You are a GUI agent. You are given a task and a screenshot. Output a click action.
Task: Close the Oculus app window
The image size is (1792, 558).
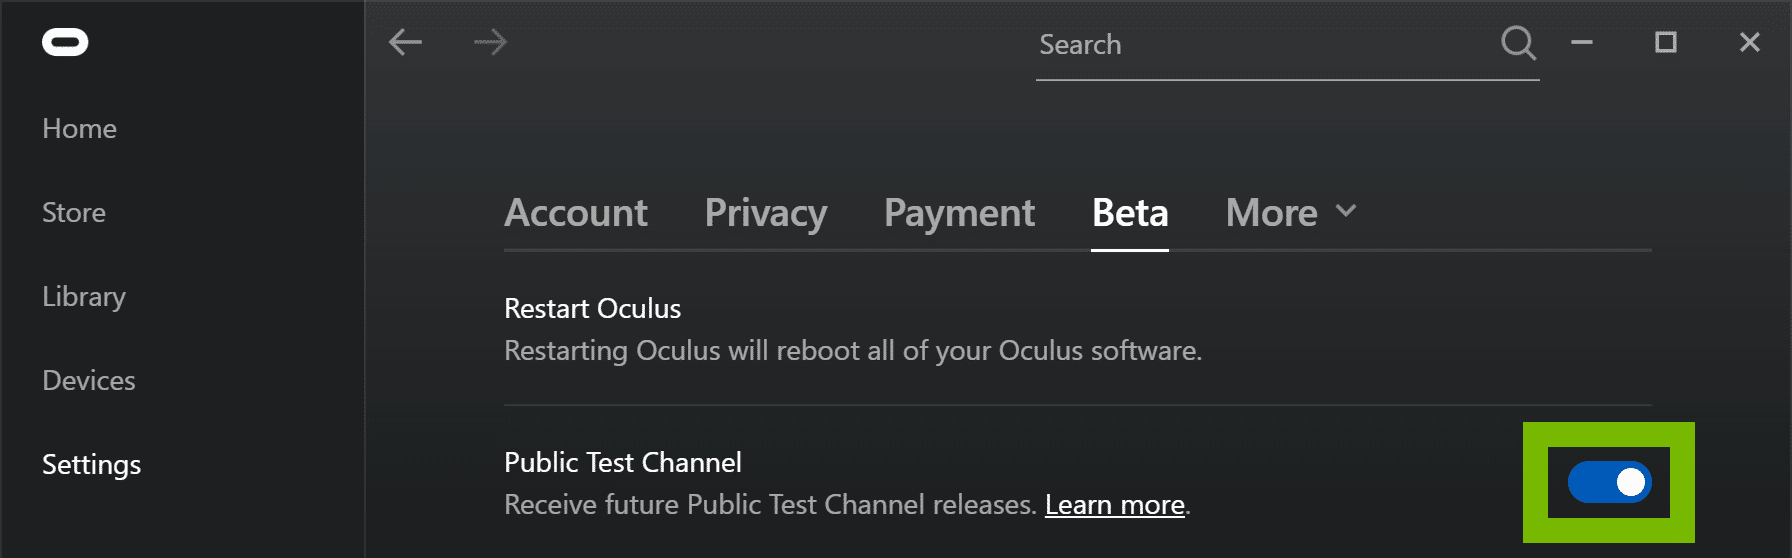click(x=1750, y=42)
